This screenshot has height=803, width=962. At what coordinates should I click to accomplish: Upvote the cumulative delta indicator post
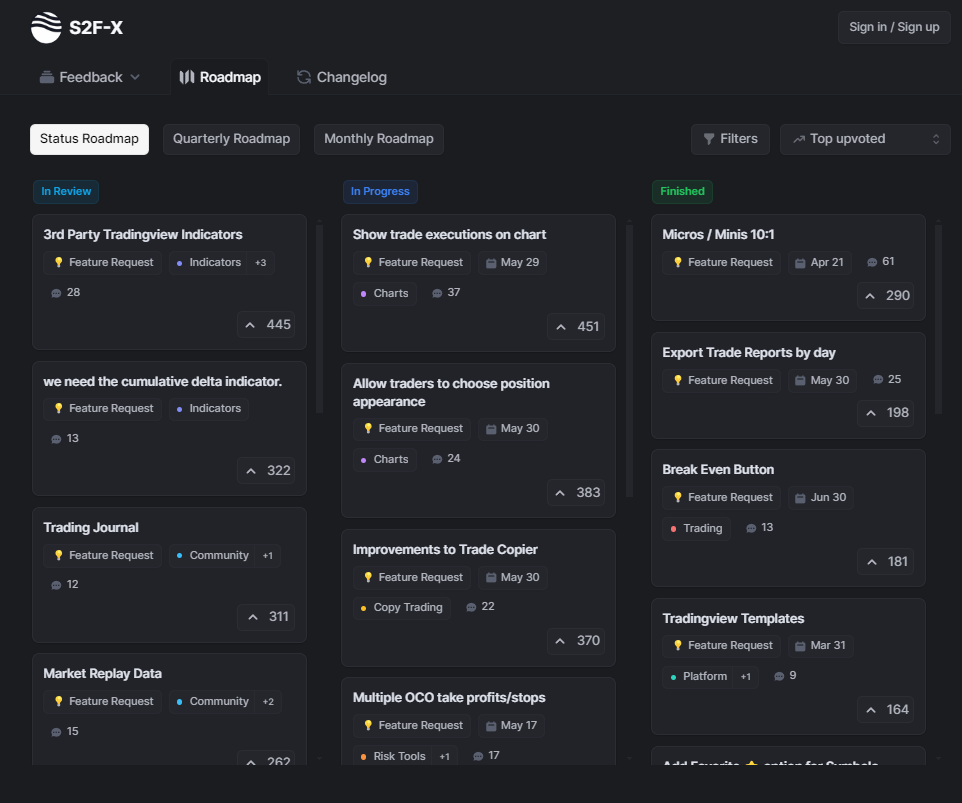(266, 471)
